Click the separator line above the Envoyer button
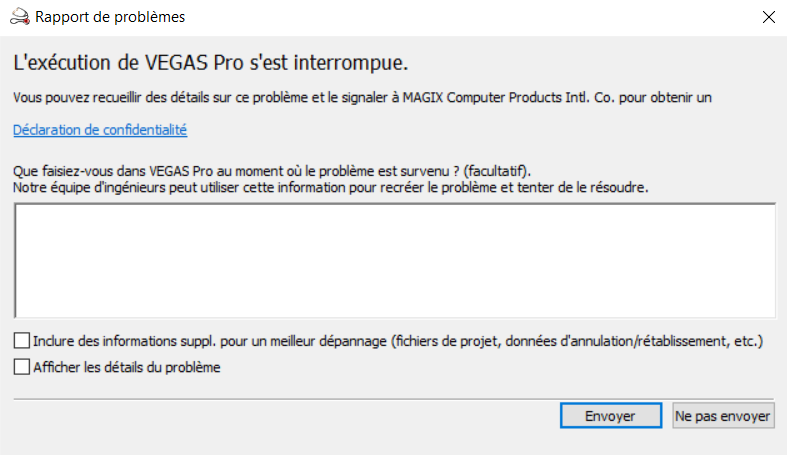 click(x=394, y=399)
